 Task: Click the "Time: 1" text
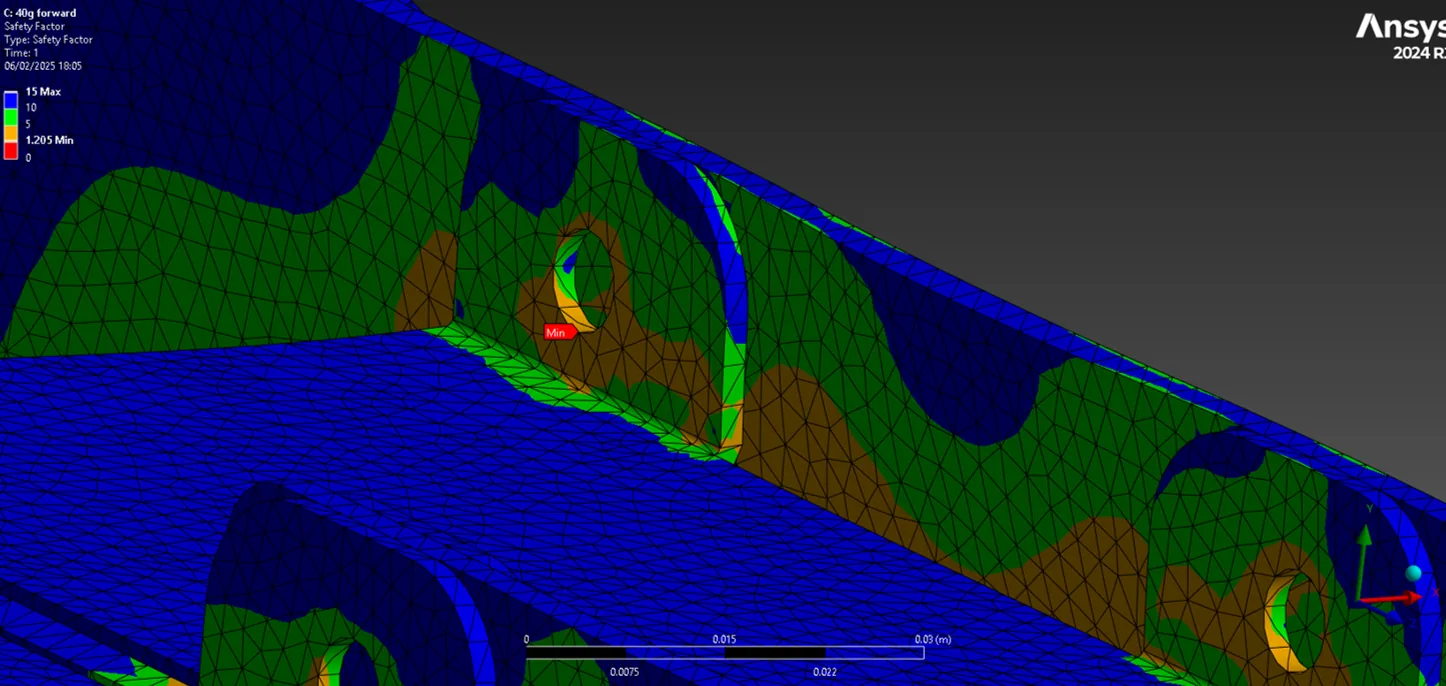(20, 53)
